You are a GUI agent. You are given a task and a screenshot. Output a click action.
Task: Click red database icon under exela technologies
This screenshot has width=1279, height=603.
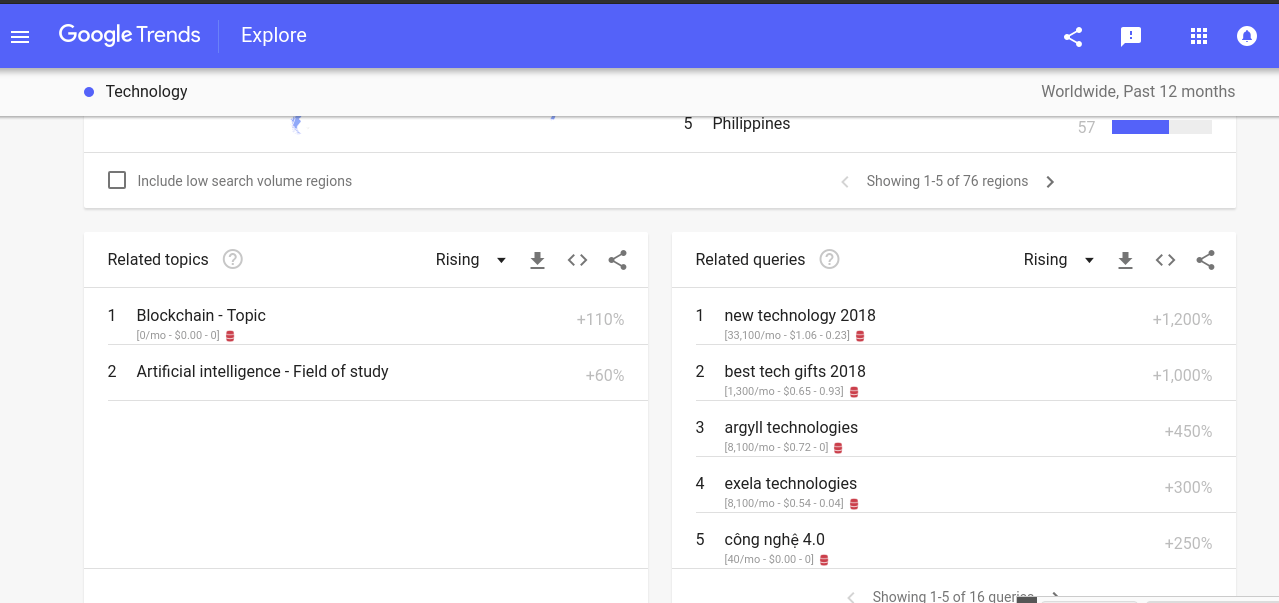pyautogui.click(x=854, y=504)
